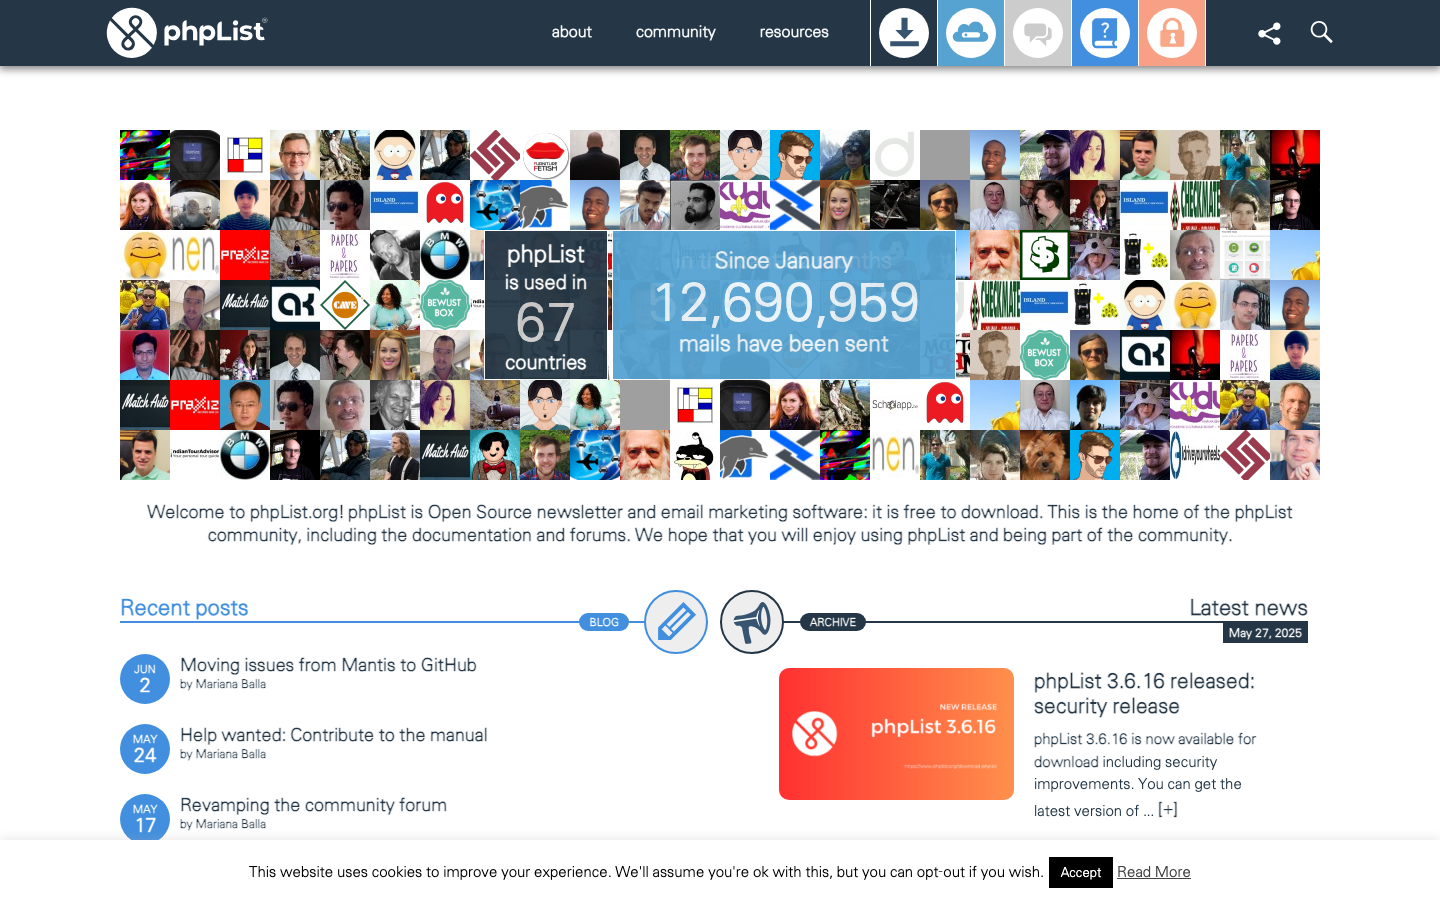
Task: Click the green dollar sign logo tile
Action: [x=1045, y=255]
